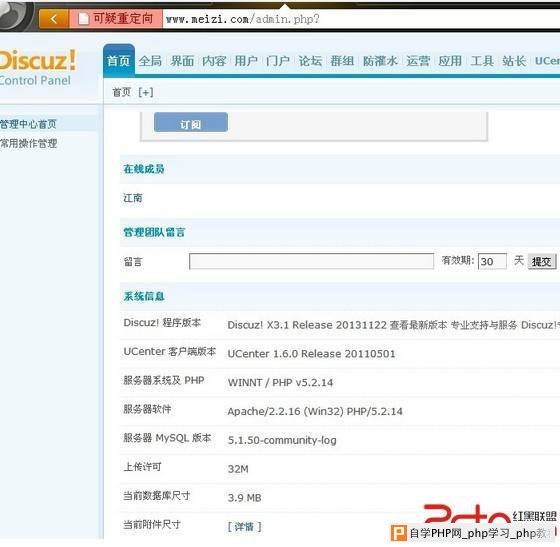This screenshot has height=547, width=560.
Task: Click the 3.9 MB database size value
Action: (x=245, y=498)
